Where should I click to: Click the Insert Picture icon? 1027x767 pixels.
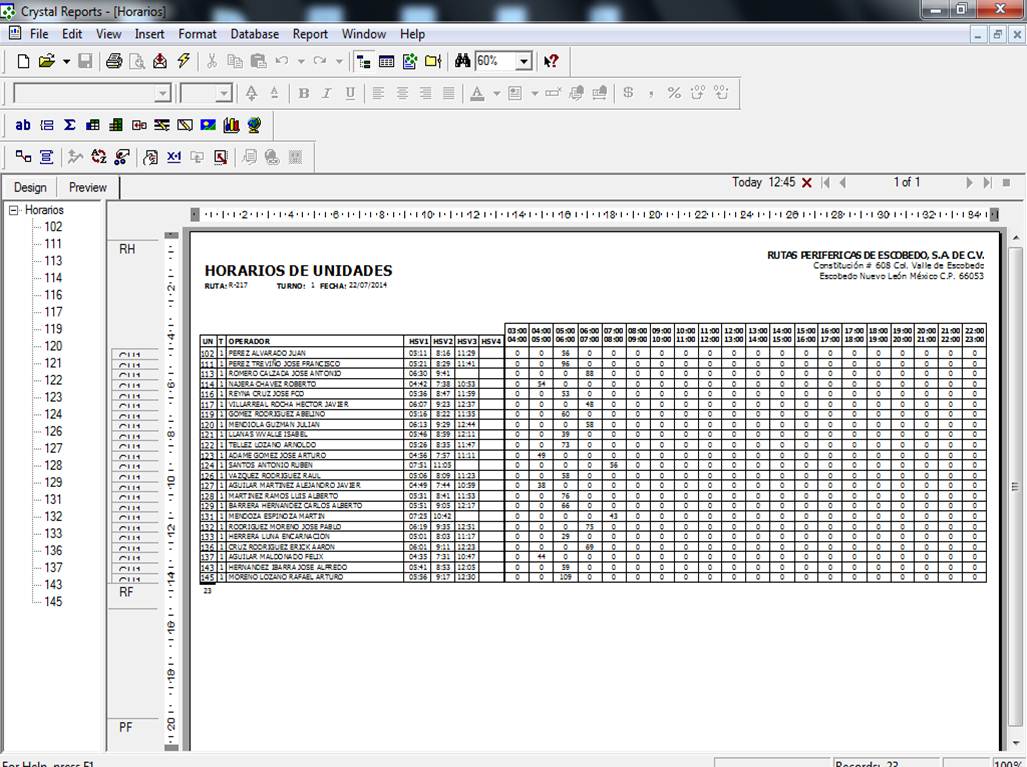coord(208,124)
